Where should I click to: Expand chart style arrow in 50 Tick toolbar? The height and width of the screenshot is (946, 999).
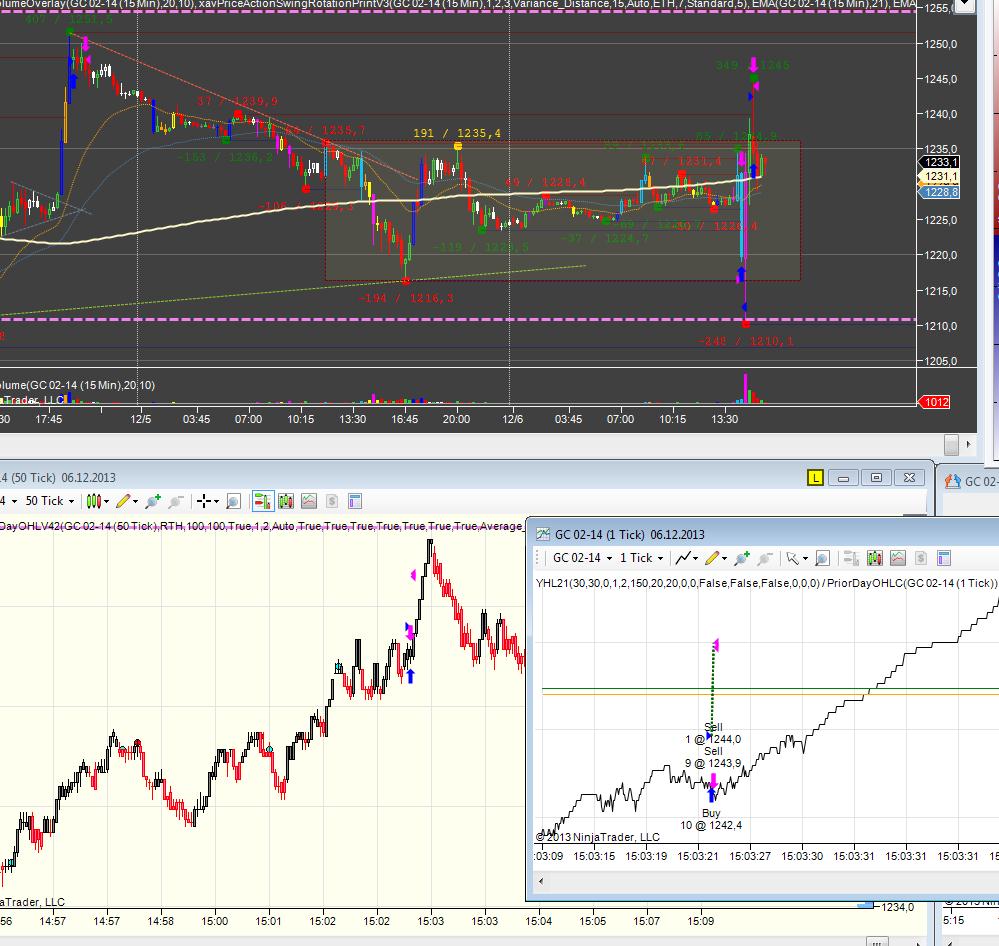(x=106, y=502)
